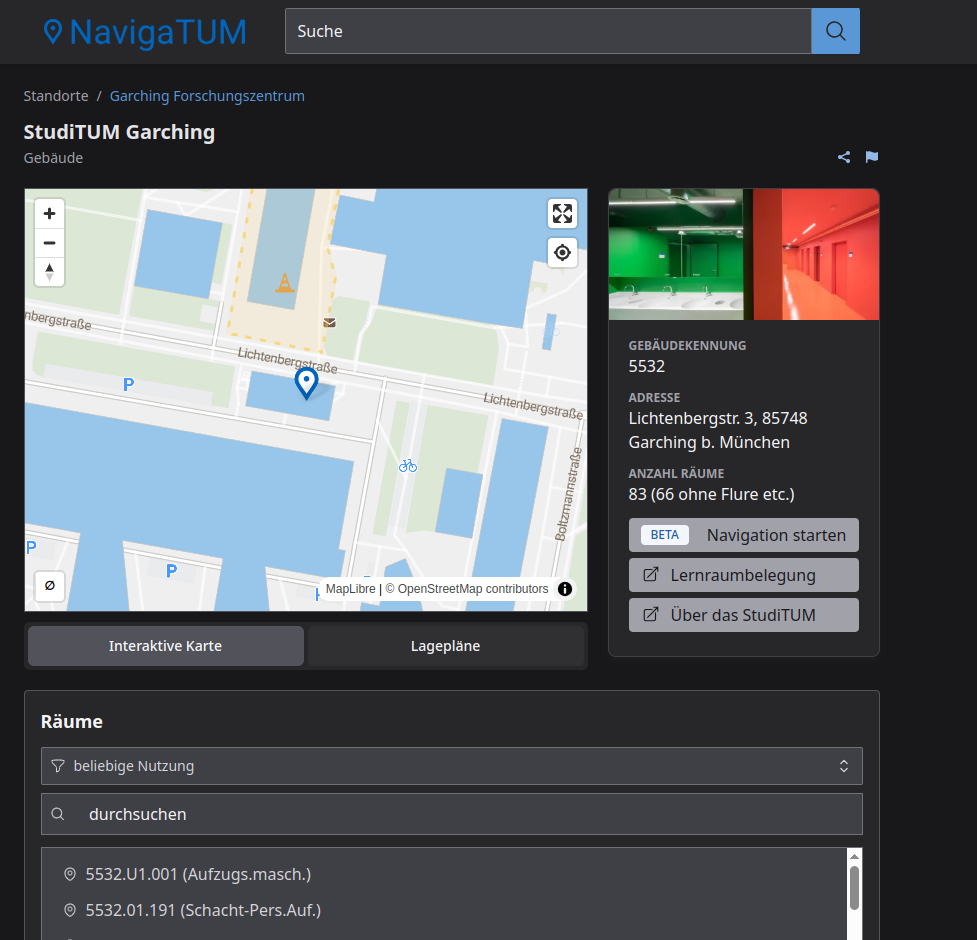Click the room list scrollbar thumb
977x940 pixels.
pos(854,887)
